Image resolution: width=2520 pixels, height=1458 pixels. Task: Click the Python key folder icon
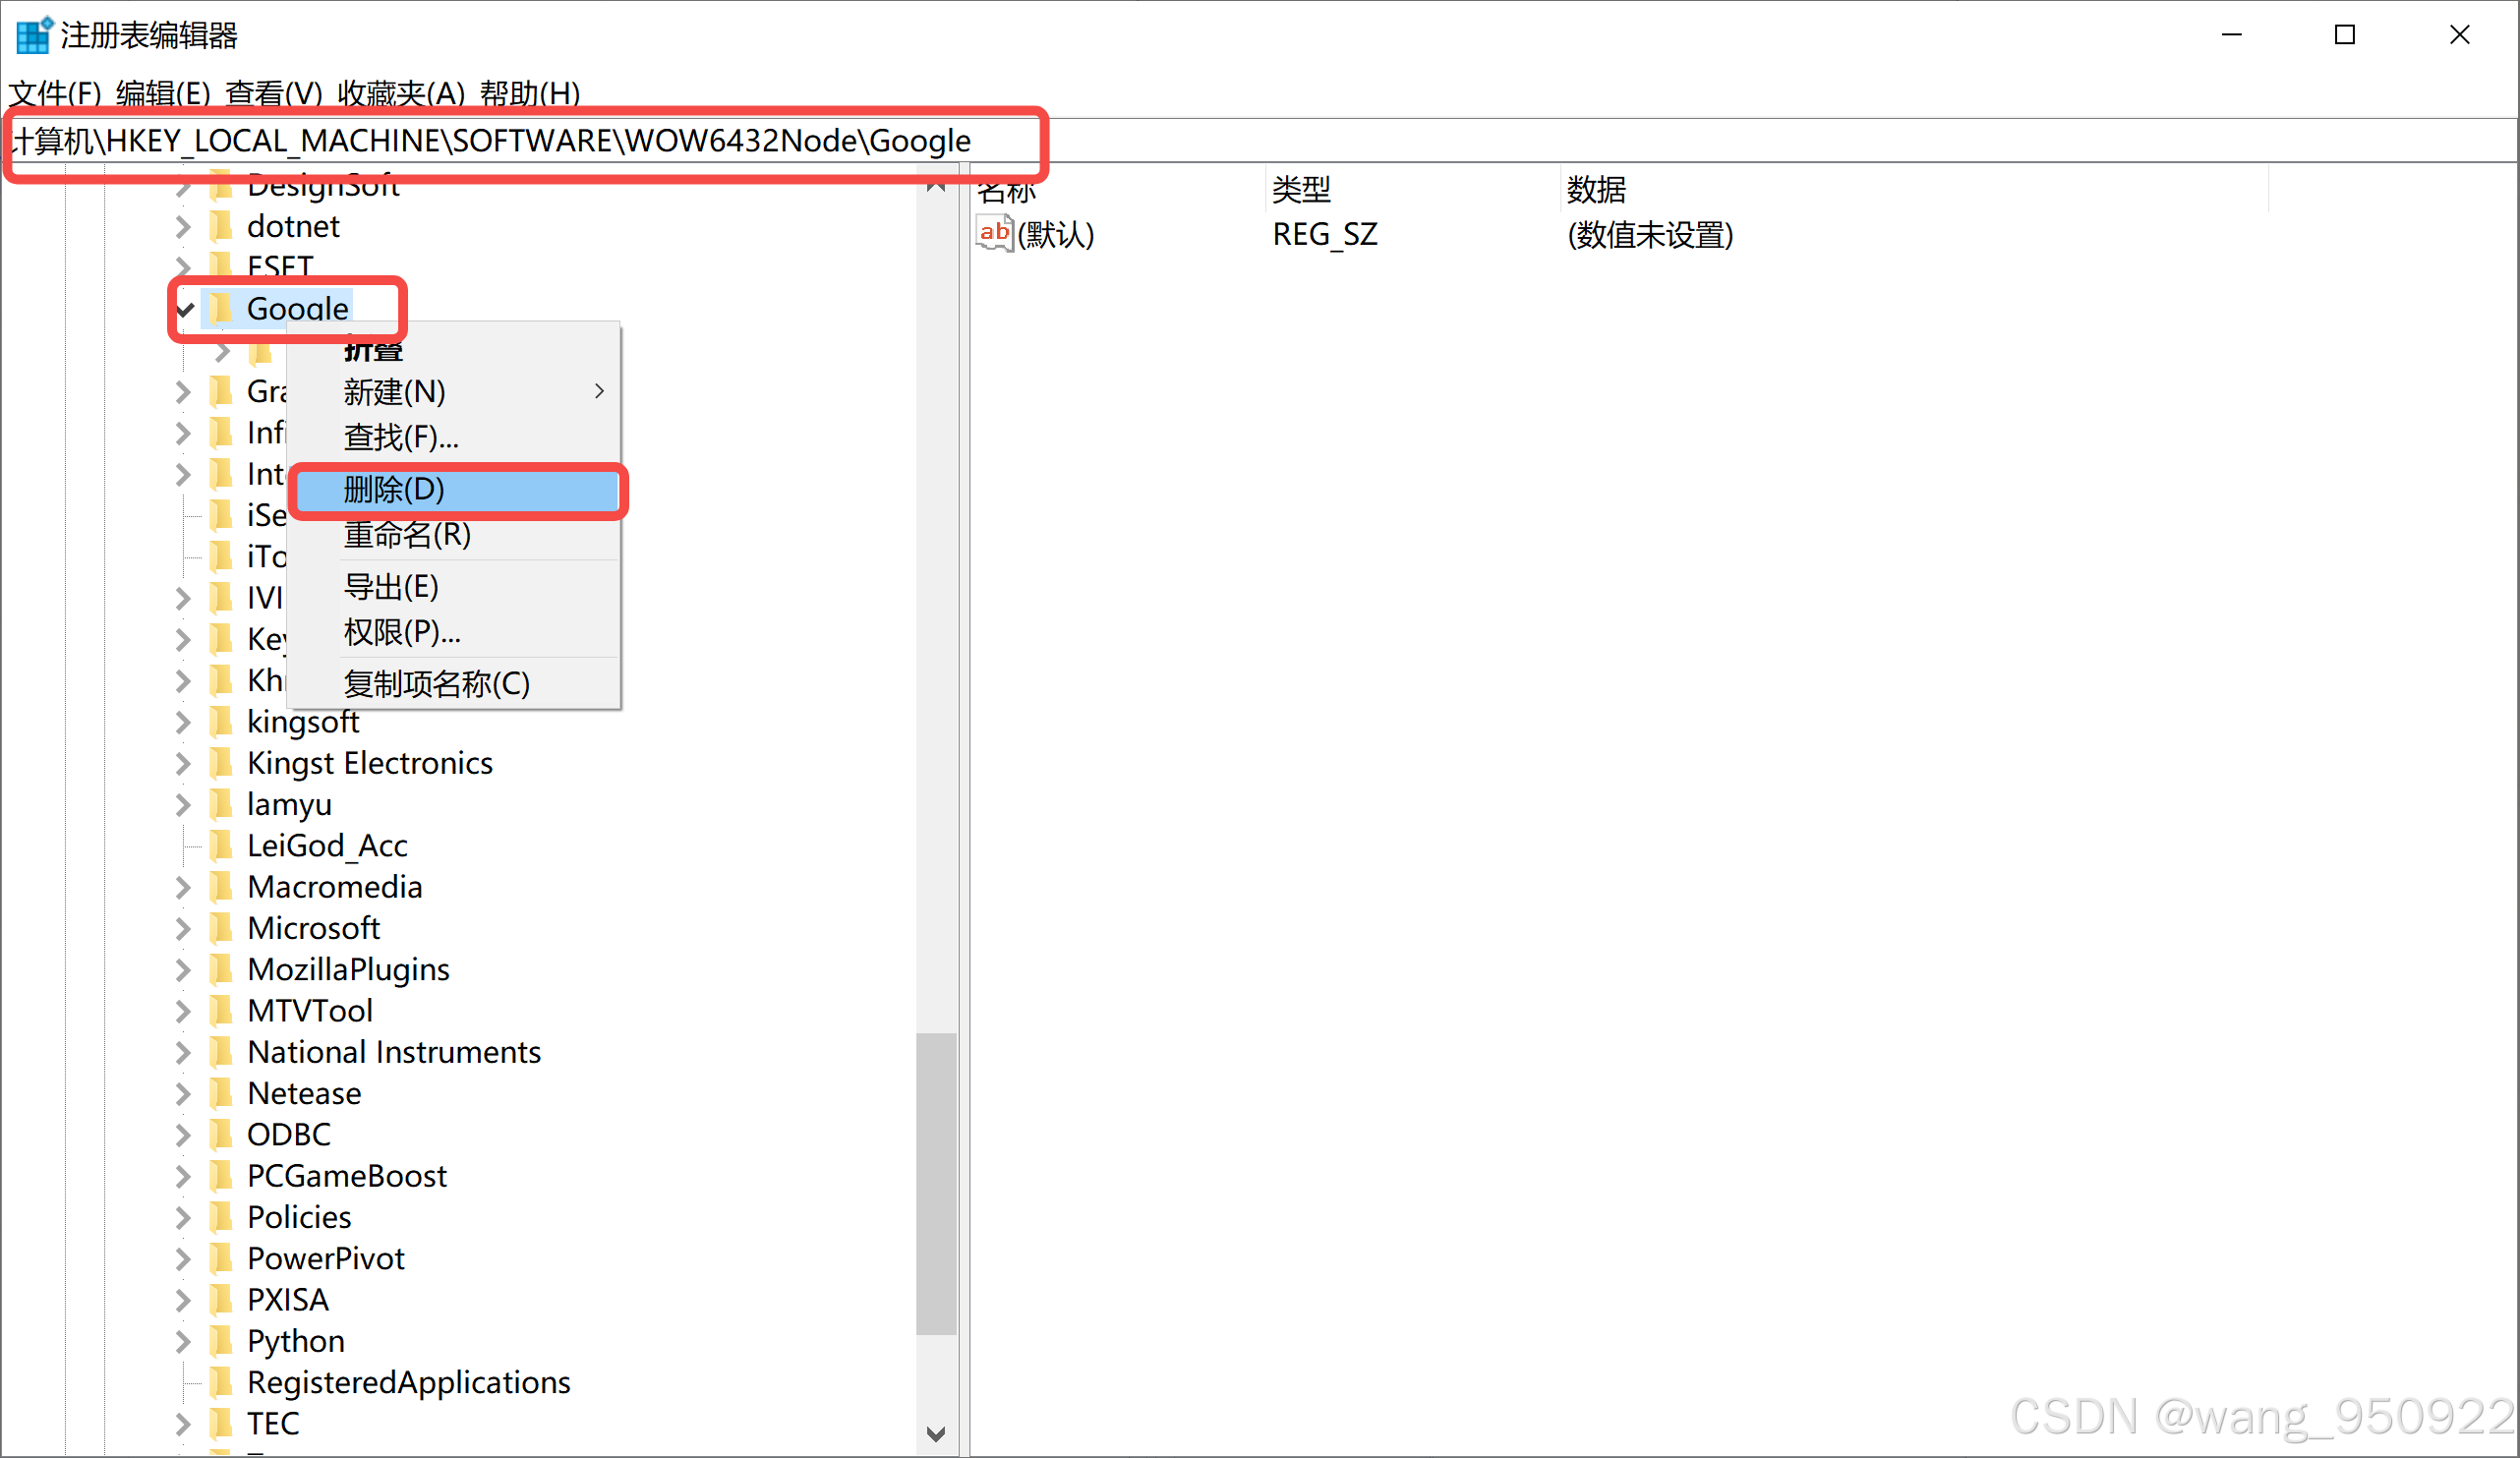[221, 1340]
